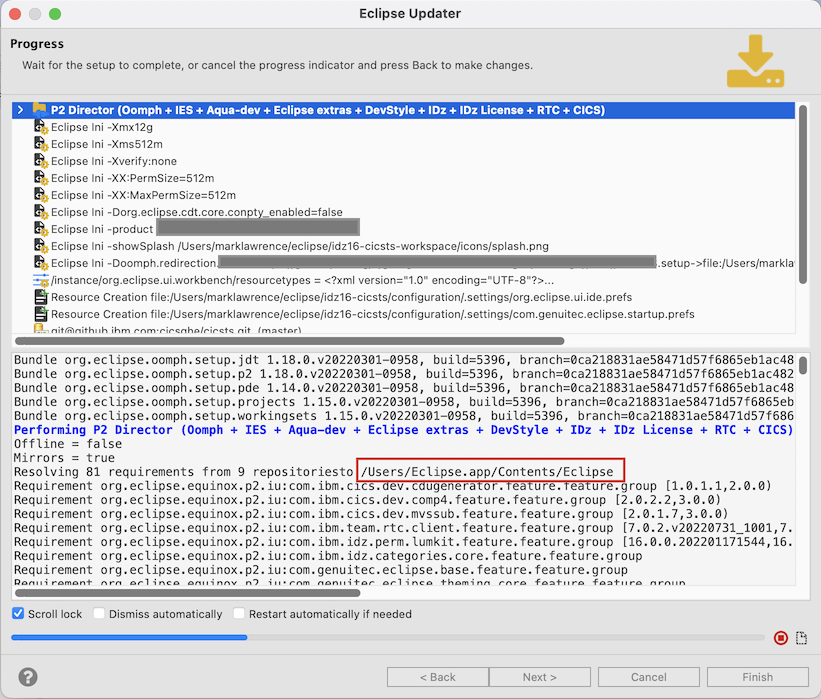Click the icon beside -XX:PermSize=512m
821x699 pixels.
(40, 178)
